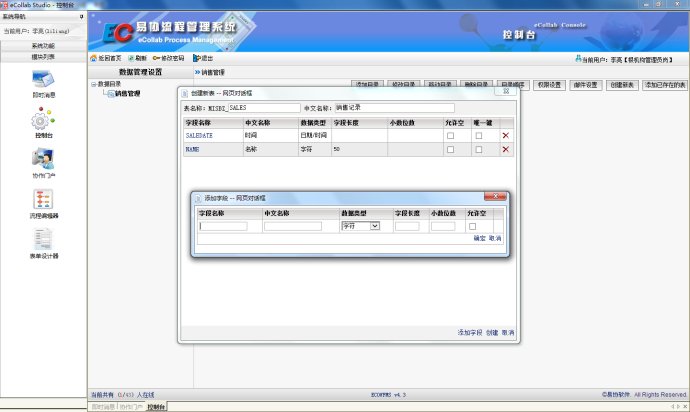
Task: Click 取消 link in 创建新表 dialog footer
Action: 507,333
